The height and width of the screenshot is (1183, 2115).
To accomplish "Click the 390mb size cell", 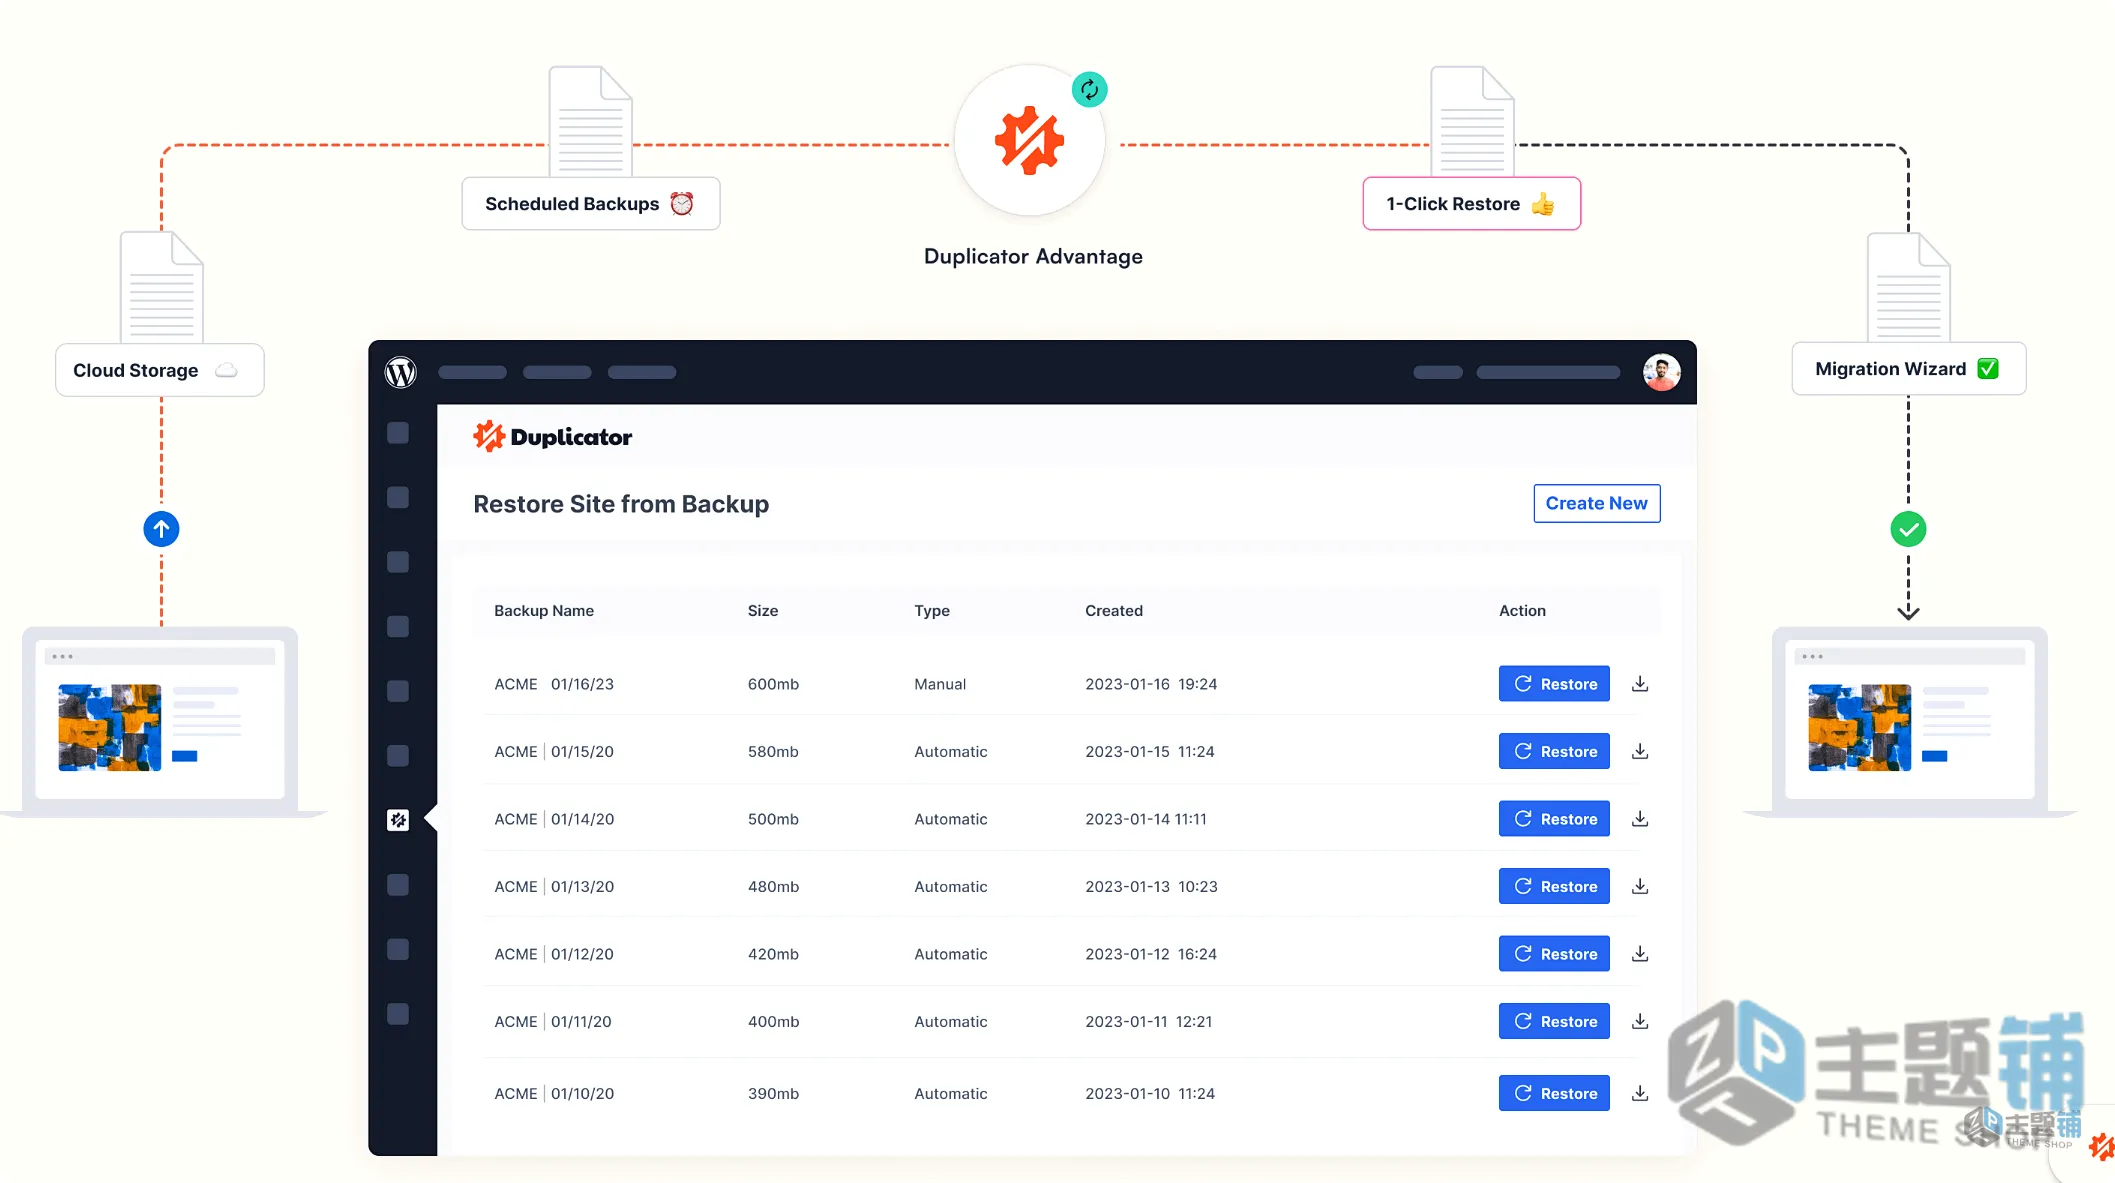I will point(773,1093).
